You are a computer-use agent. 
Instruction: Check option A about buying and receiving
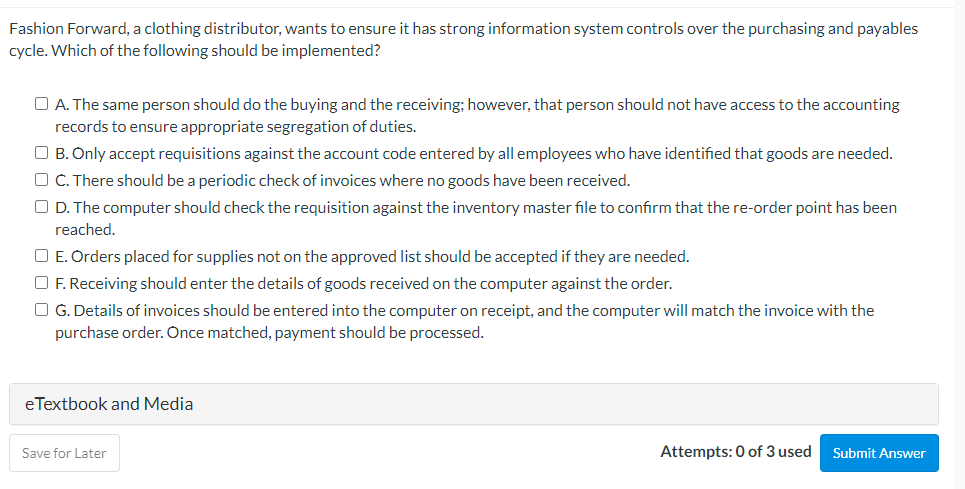[x=41, y=103]
